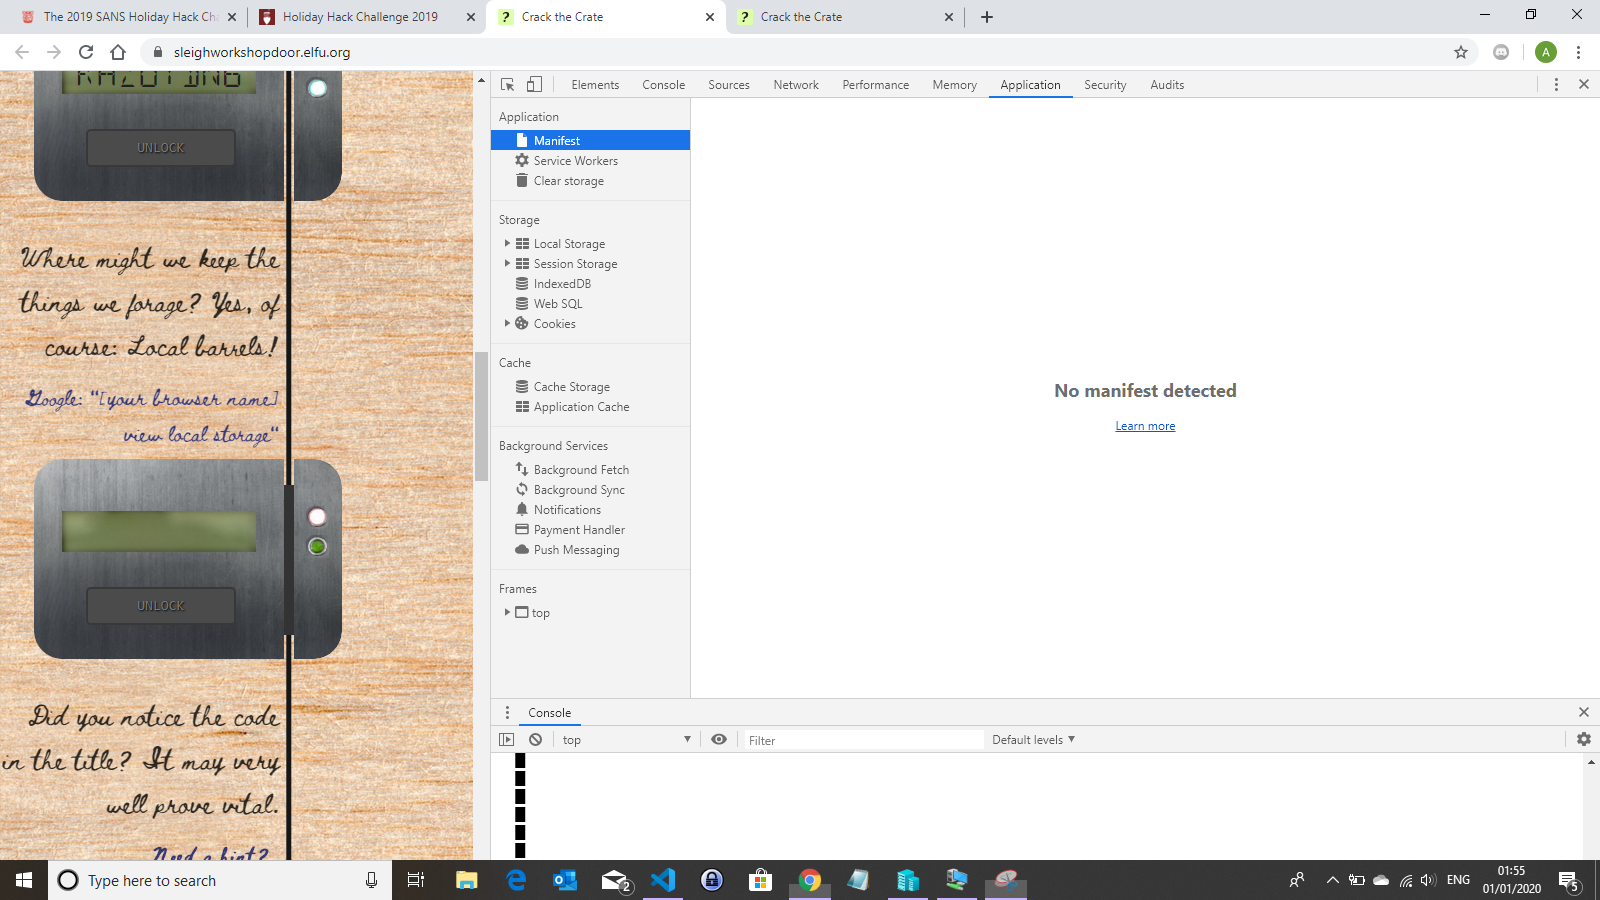Open Background Sync service

(x=579, y=490)
